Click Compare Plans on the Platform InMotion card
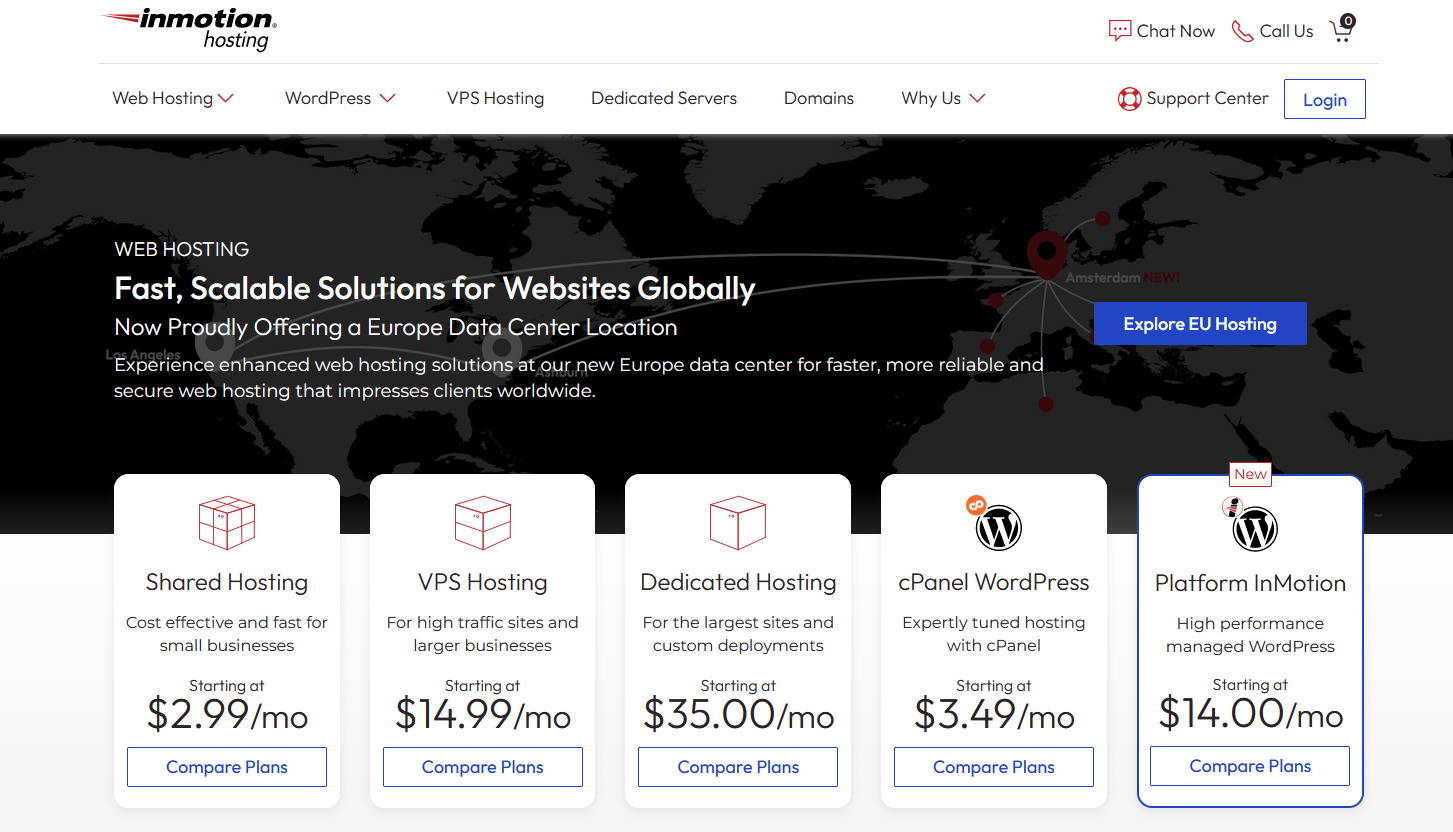The height and width of the screenshot is (832, 1453). pos(1249,765)
